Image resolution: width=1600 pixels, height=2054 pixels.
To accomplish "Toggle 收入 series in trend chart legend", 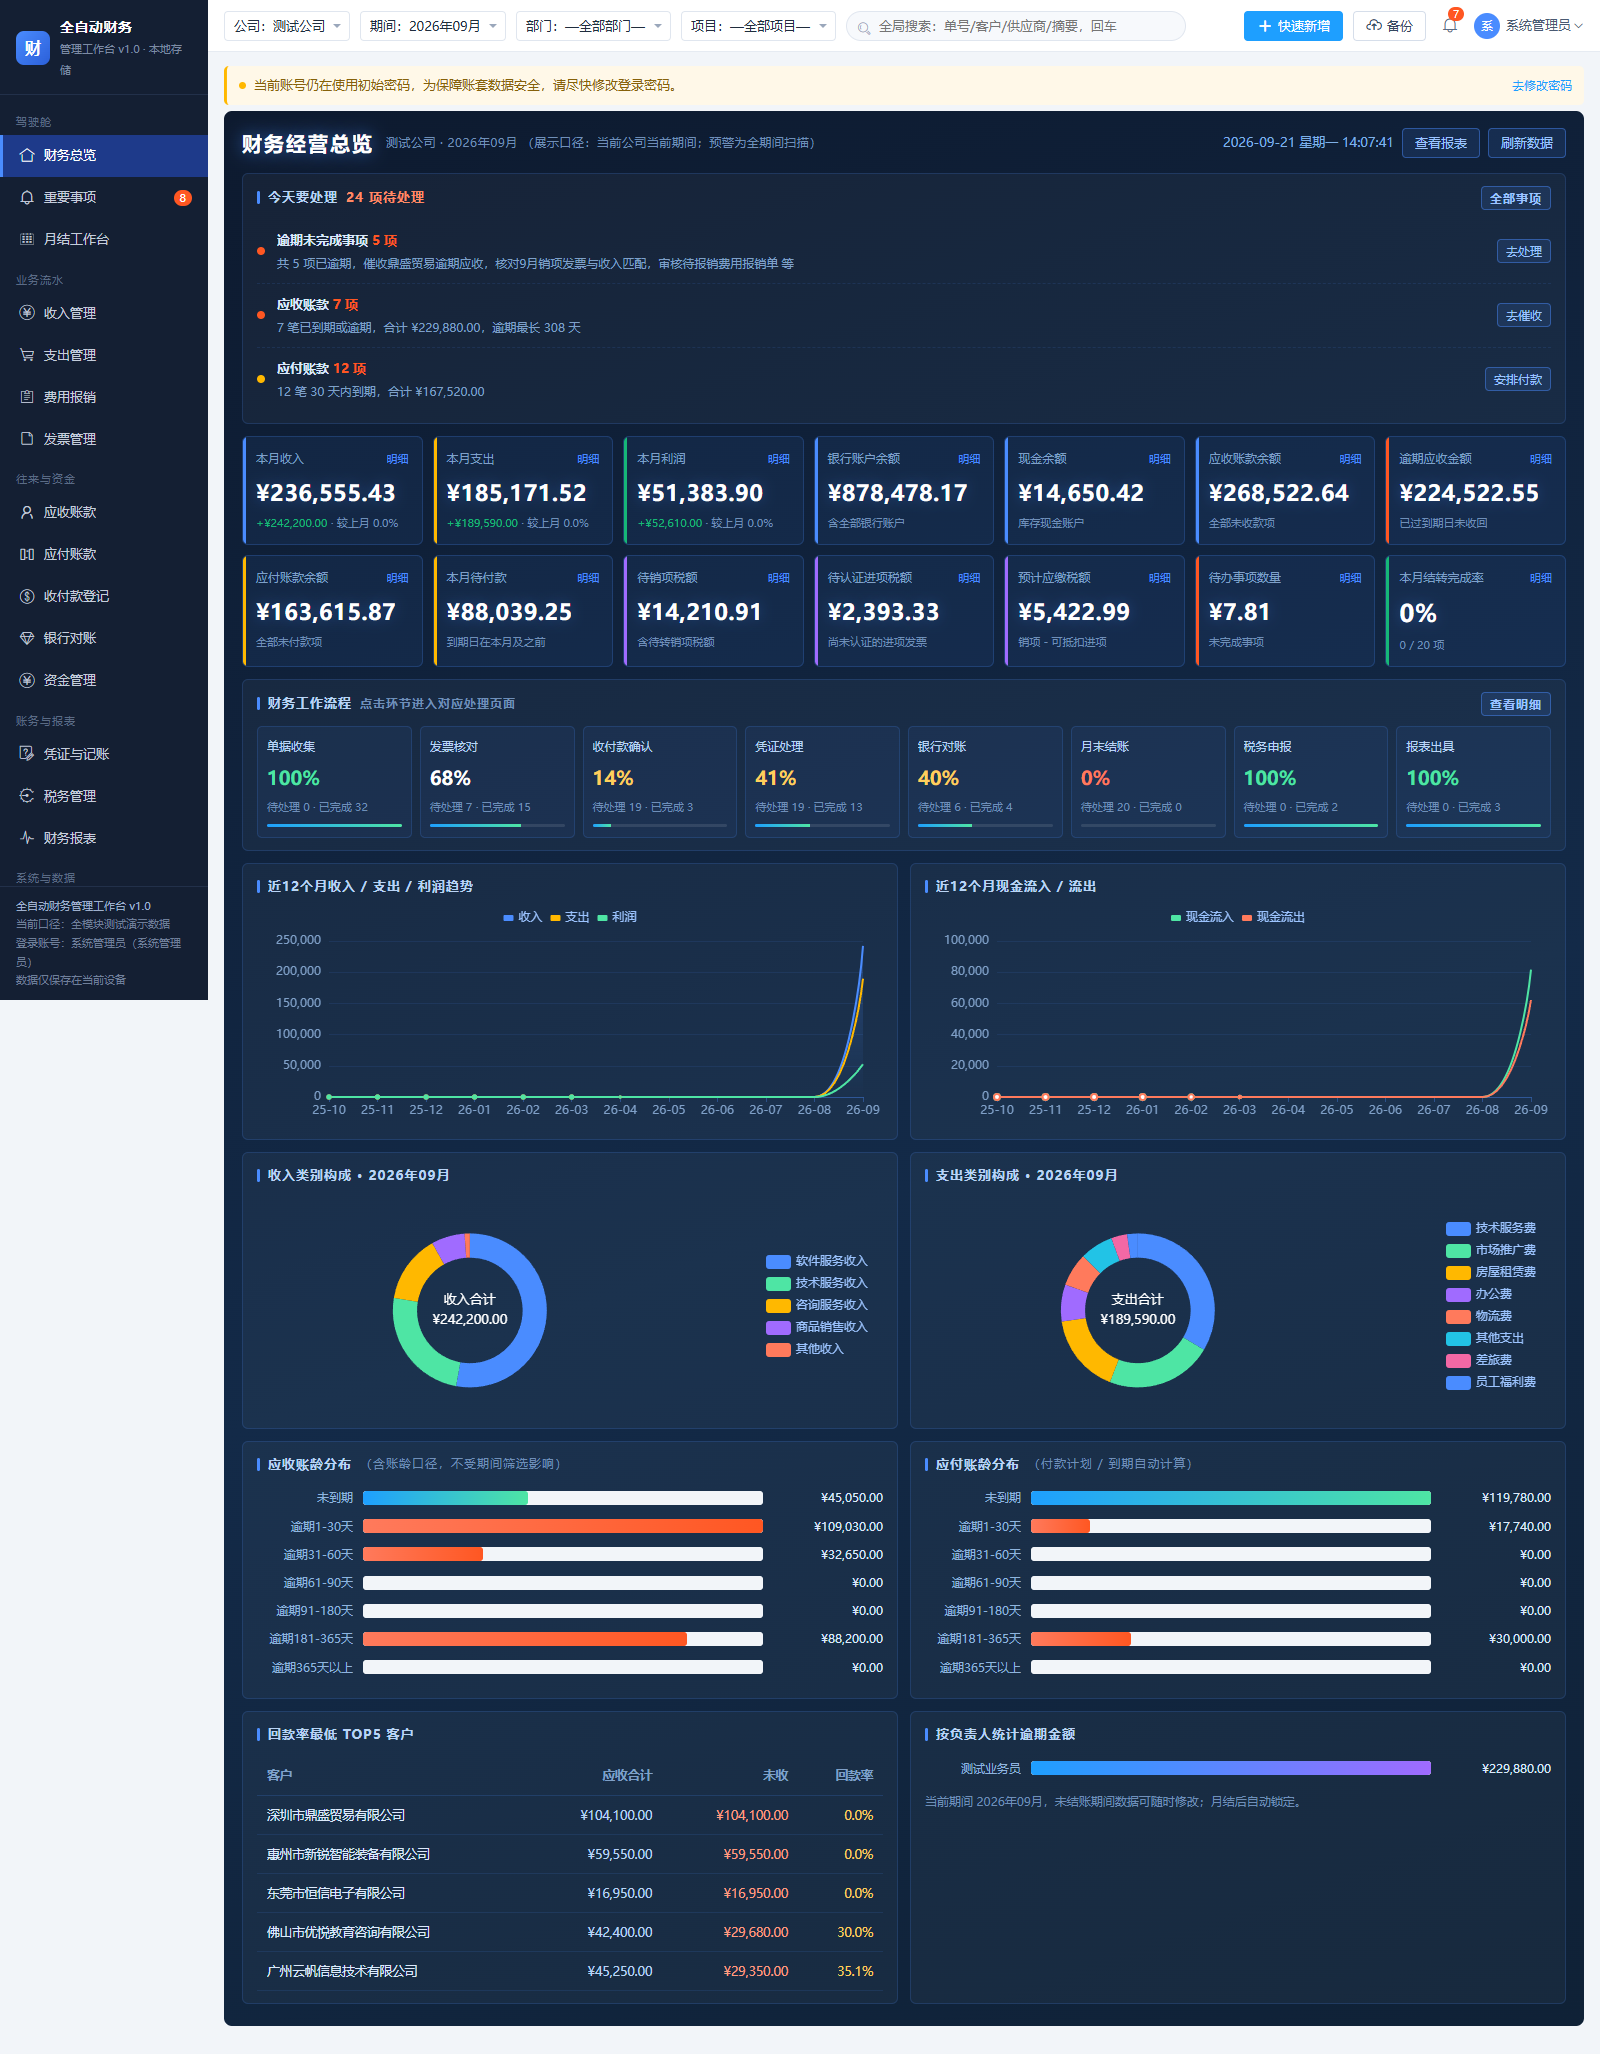I will pos(522,917).
